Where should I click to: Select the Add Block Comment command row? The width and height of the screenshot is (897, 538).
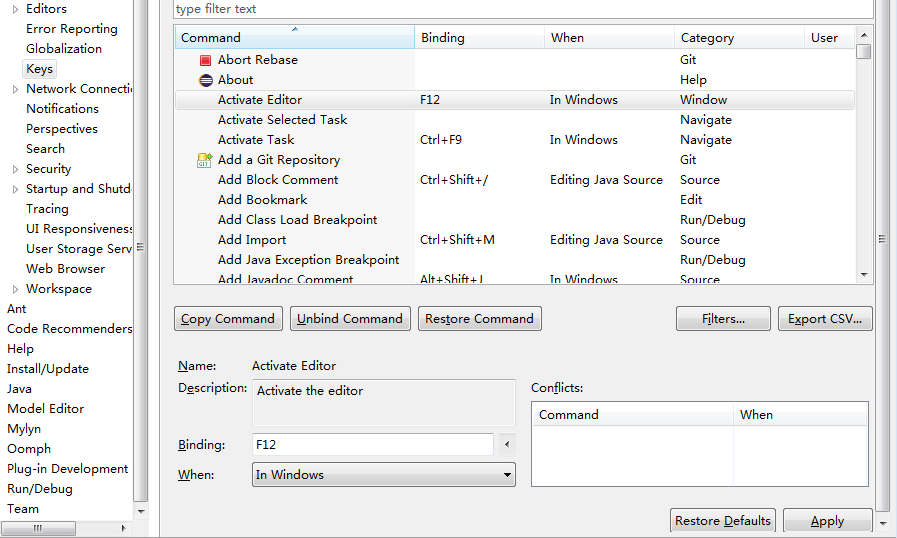point(278,180)
